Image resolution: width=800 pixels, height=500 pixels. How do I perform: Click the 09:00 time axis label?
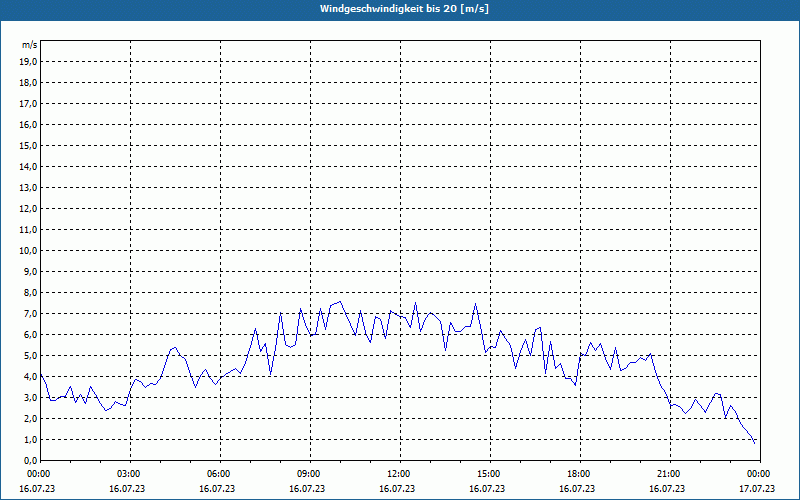[x=309, y=474]
